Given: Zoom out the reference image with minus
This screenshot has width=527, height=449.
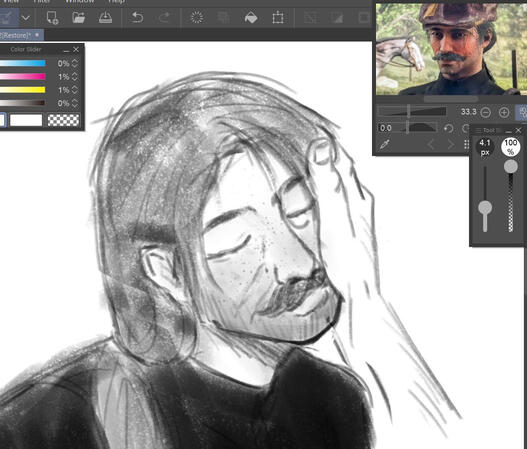Looking at the screenshot, I should [486, 112].
